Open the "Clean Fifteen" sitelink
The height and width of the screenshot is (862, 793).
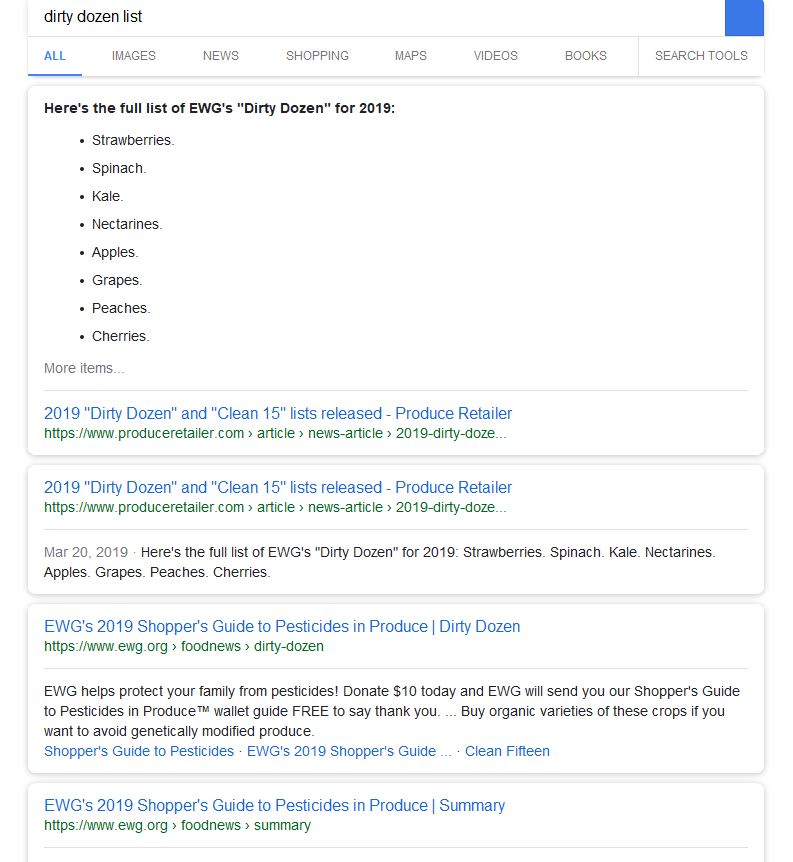click(507, 752)
